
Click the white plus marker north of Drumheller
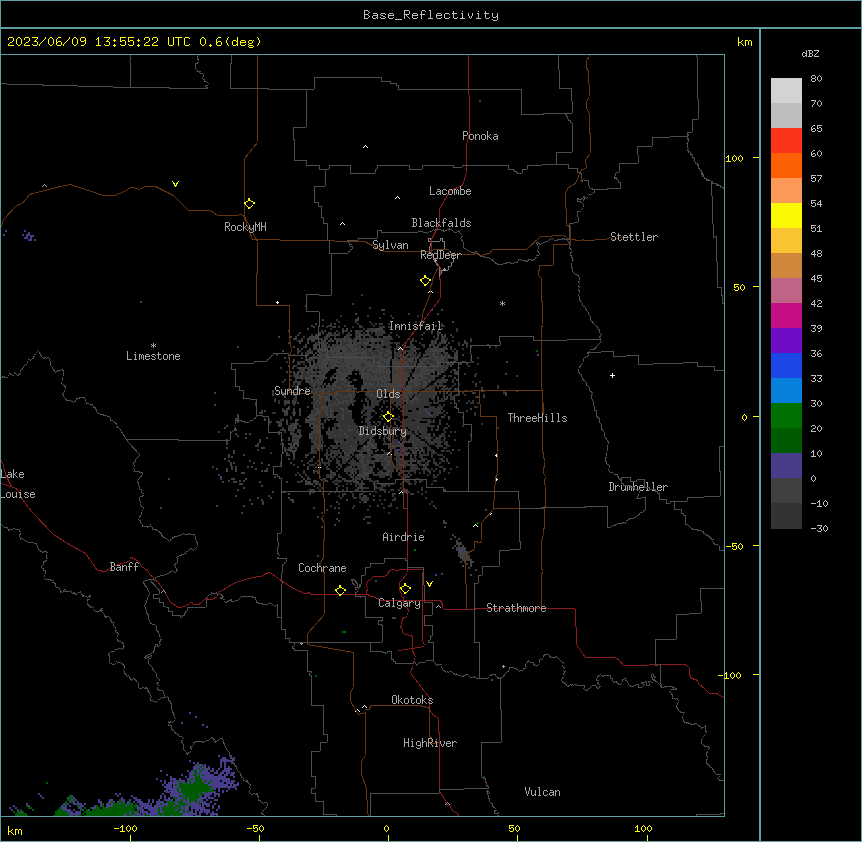coord(612,375)
